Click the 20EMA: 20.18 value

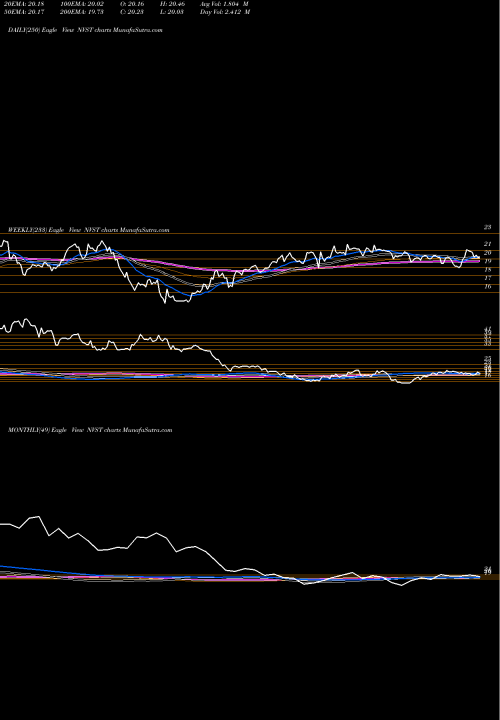pos(24,3)
